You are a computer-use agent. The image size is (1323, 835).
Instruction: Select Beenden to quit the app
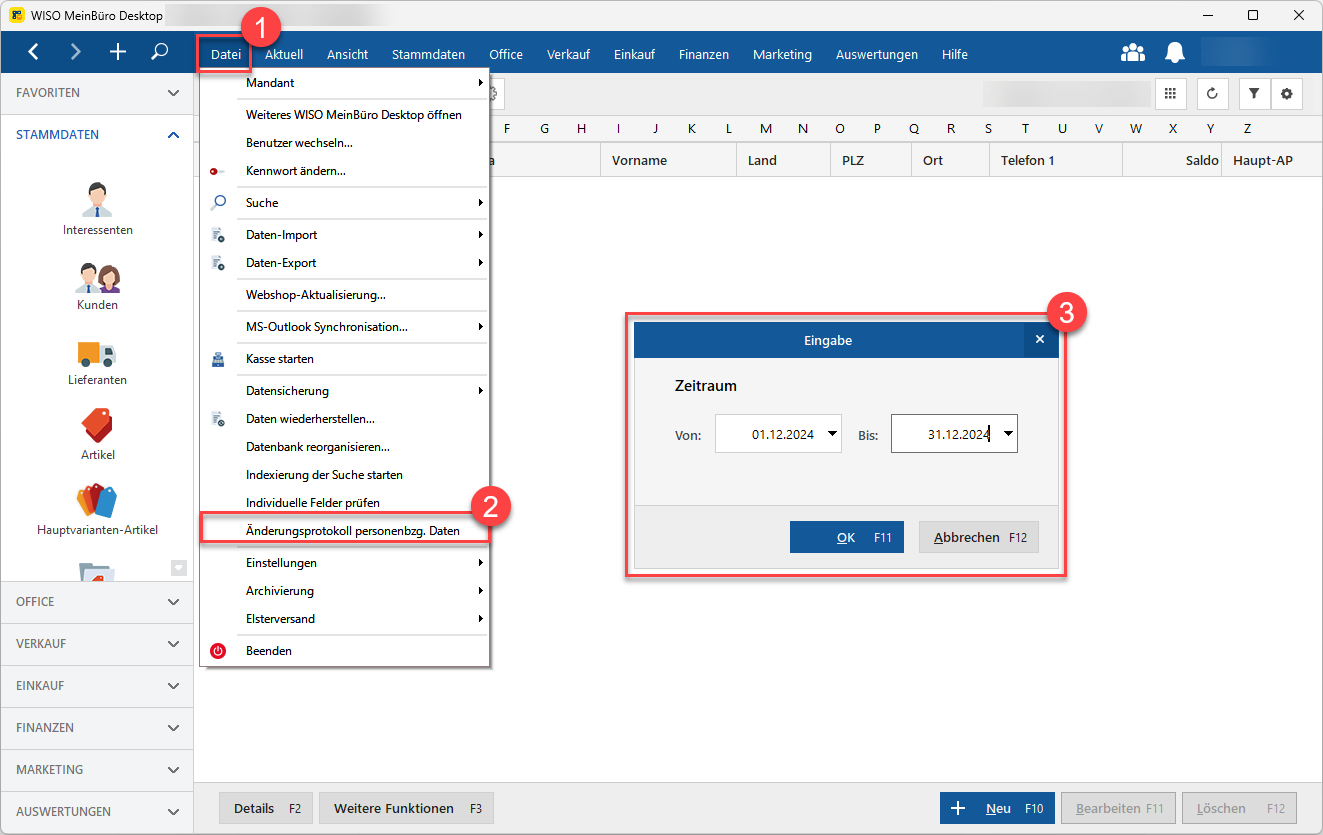click(345, 651)
